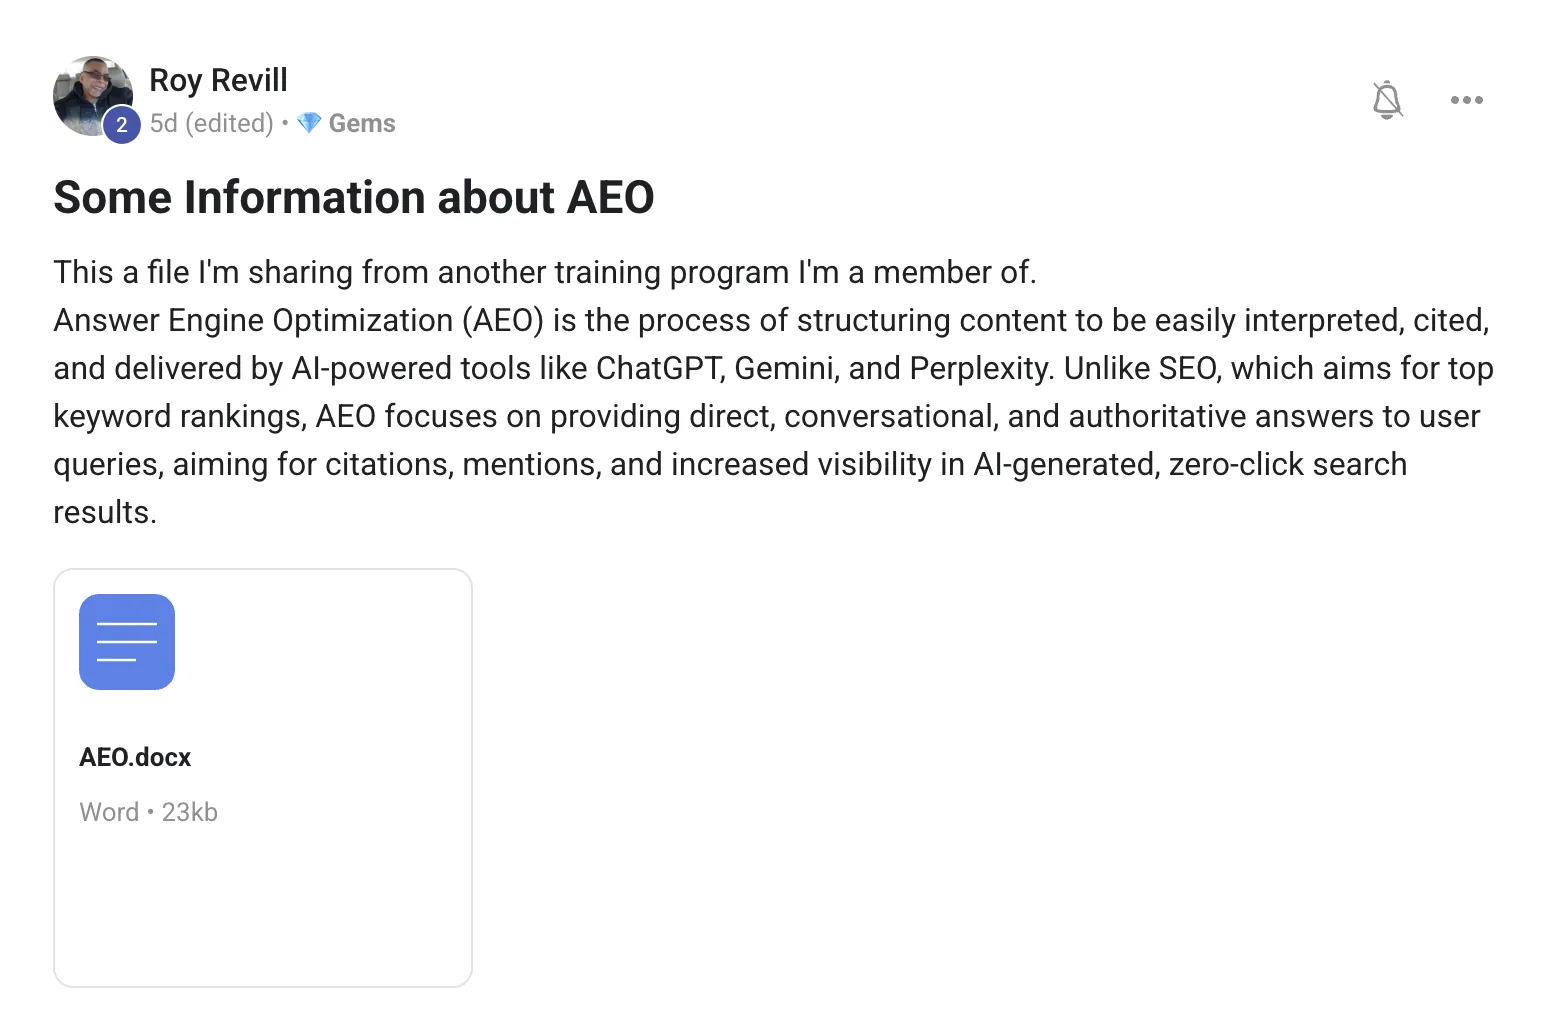
Task: Open post title Some Information about AEO
Action: [354, 197]
